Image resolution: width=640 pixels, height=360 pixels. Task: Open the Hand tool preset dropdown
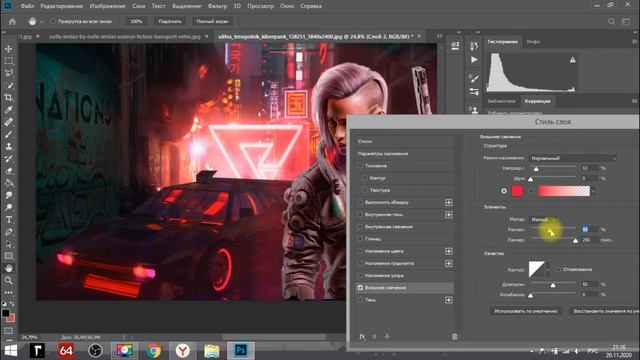coord(42,22)
